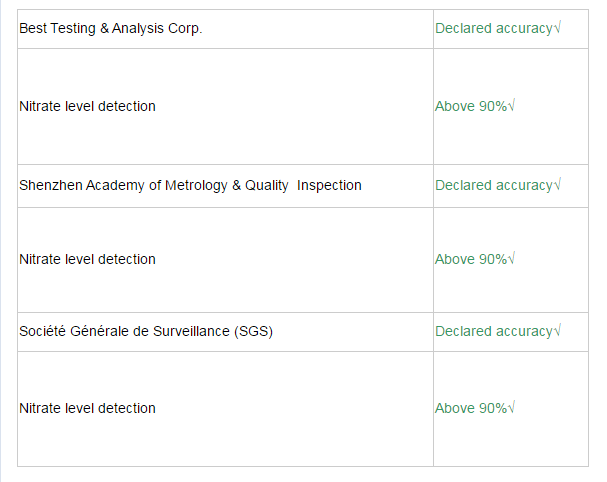The width and height of the screenshot is (607, 482).
Task: Click the word Inspection in Shenzhen Academy name
Action: [x=329, y=185]
